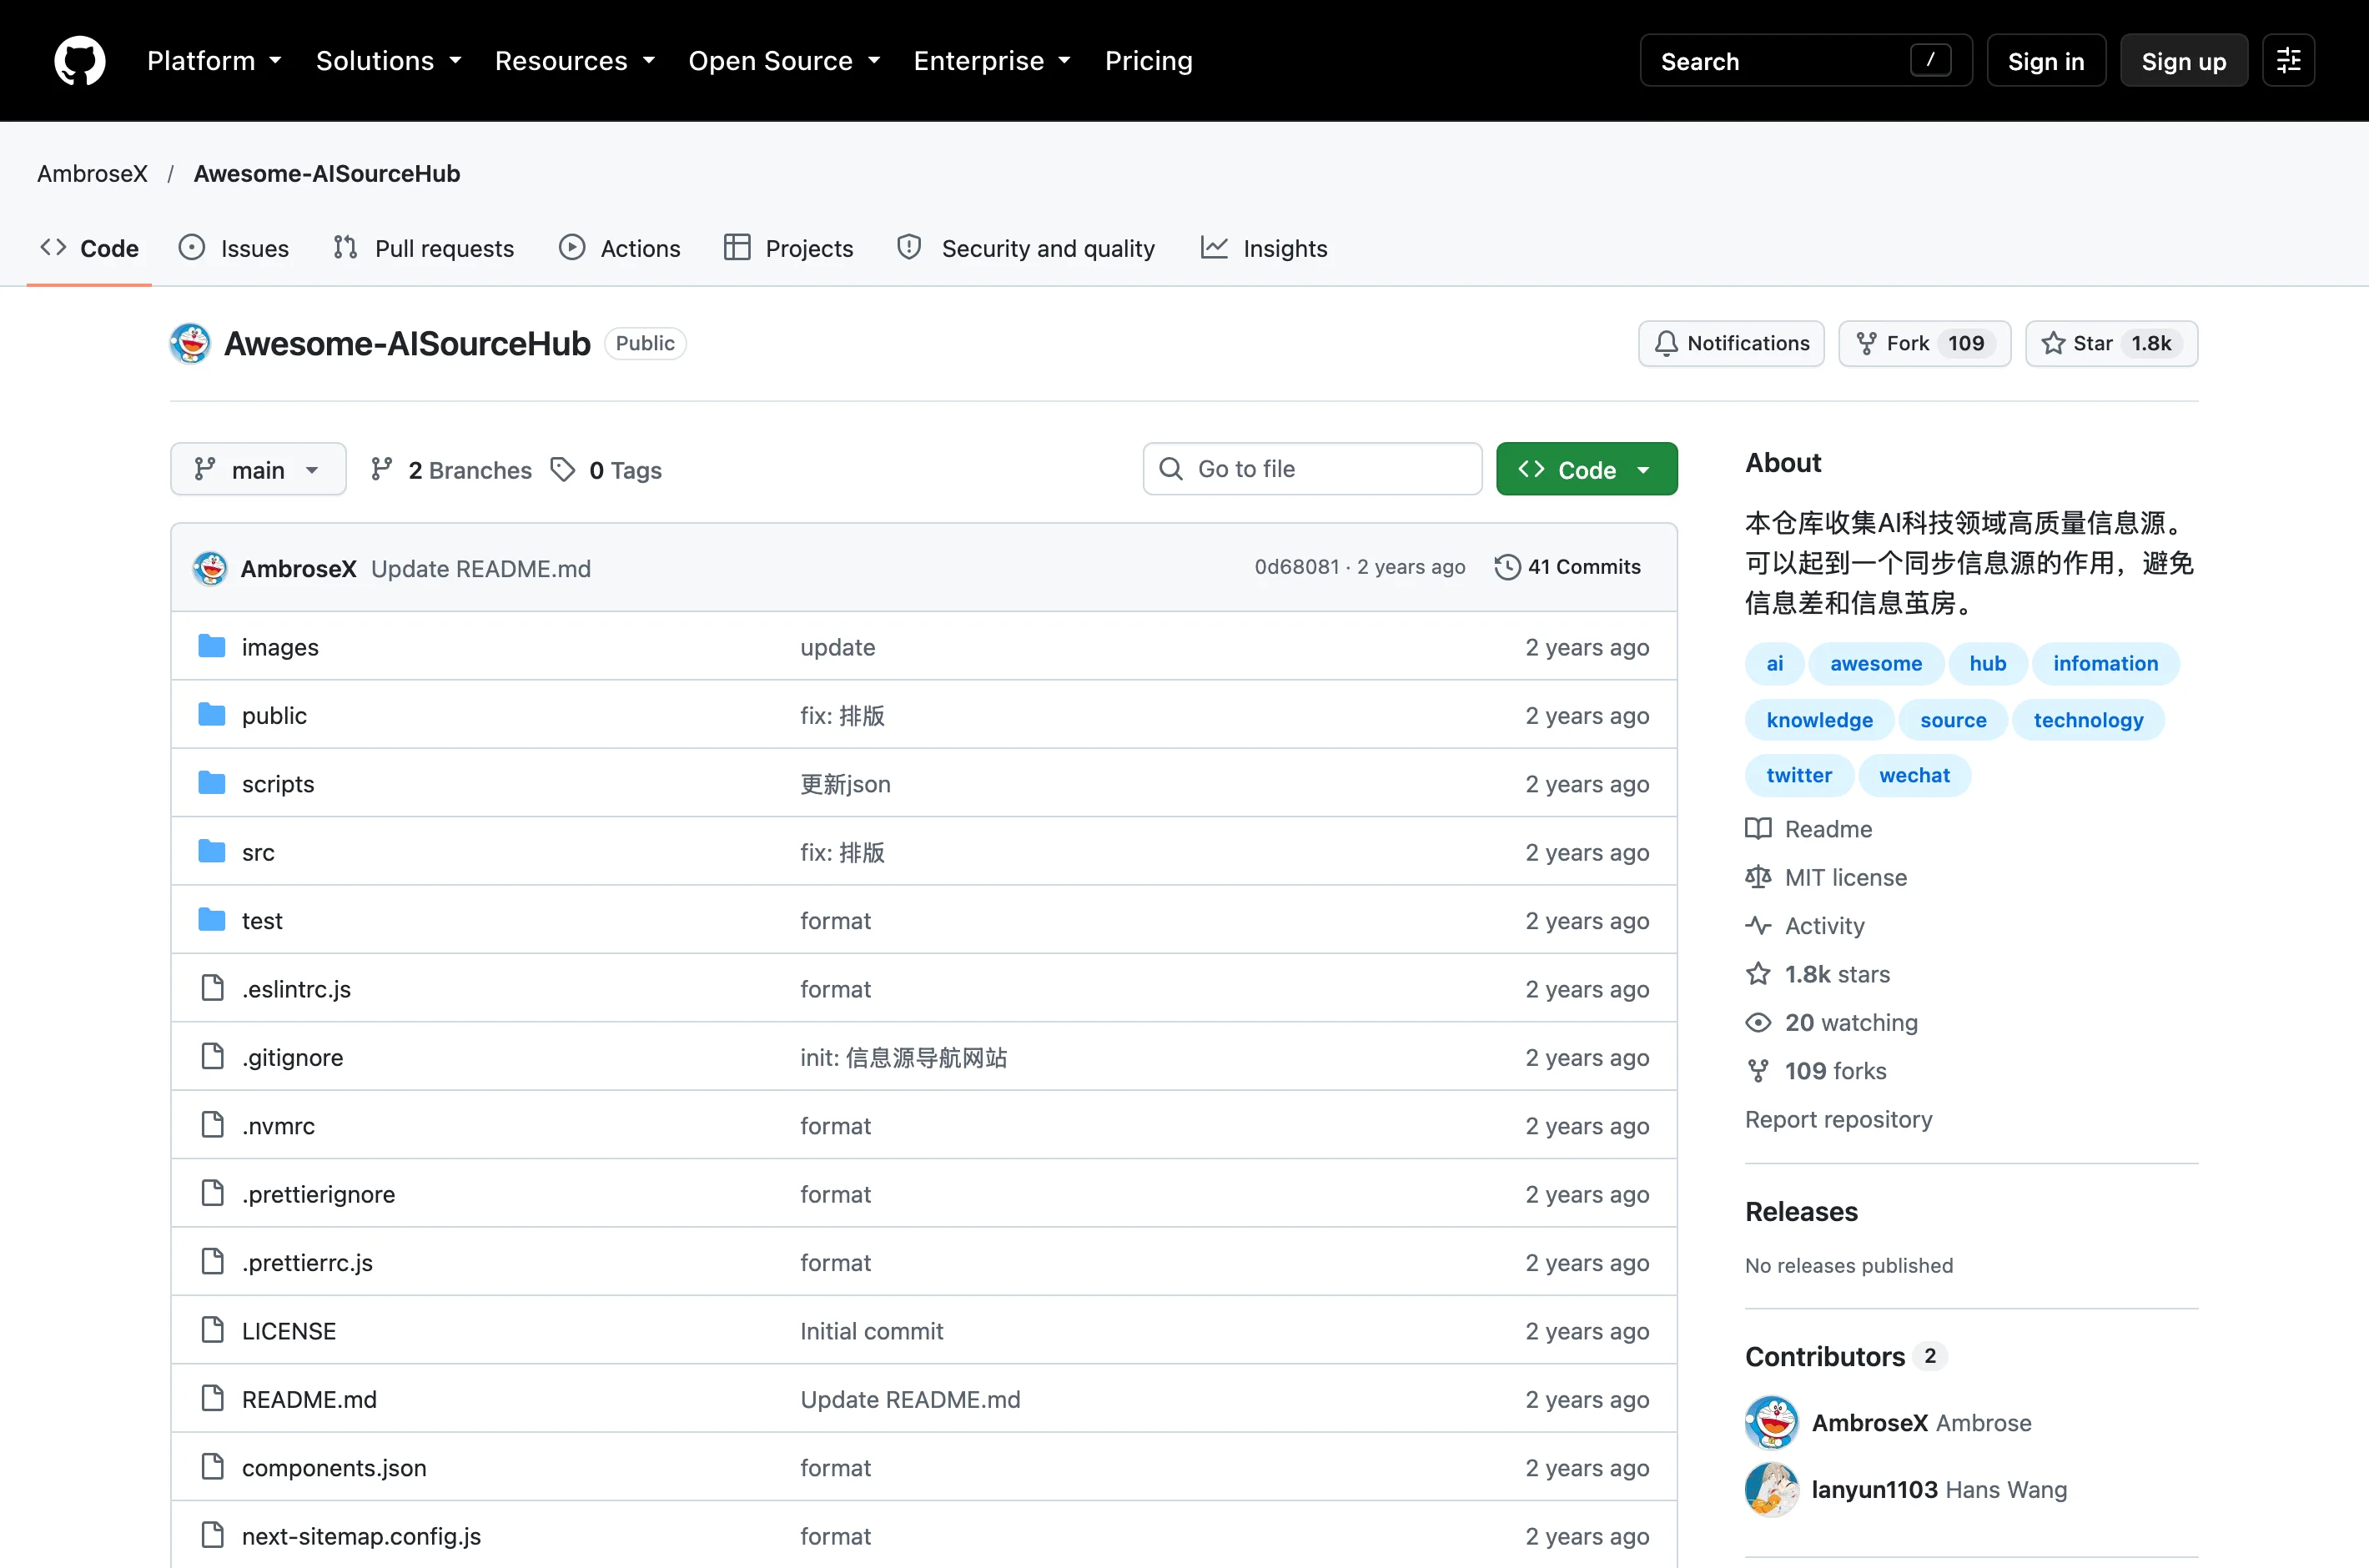Click the wechat topic tag

pos(1914,775)
